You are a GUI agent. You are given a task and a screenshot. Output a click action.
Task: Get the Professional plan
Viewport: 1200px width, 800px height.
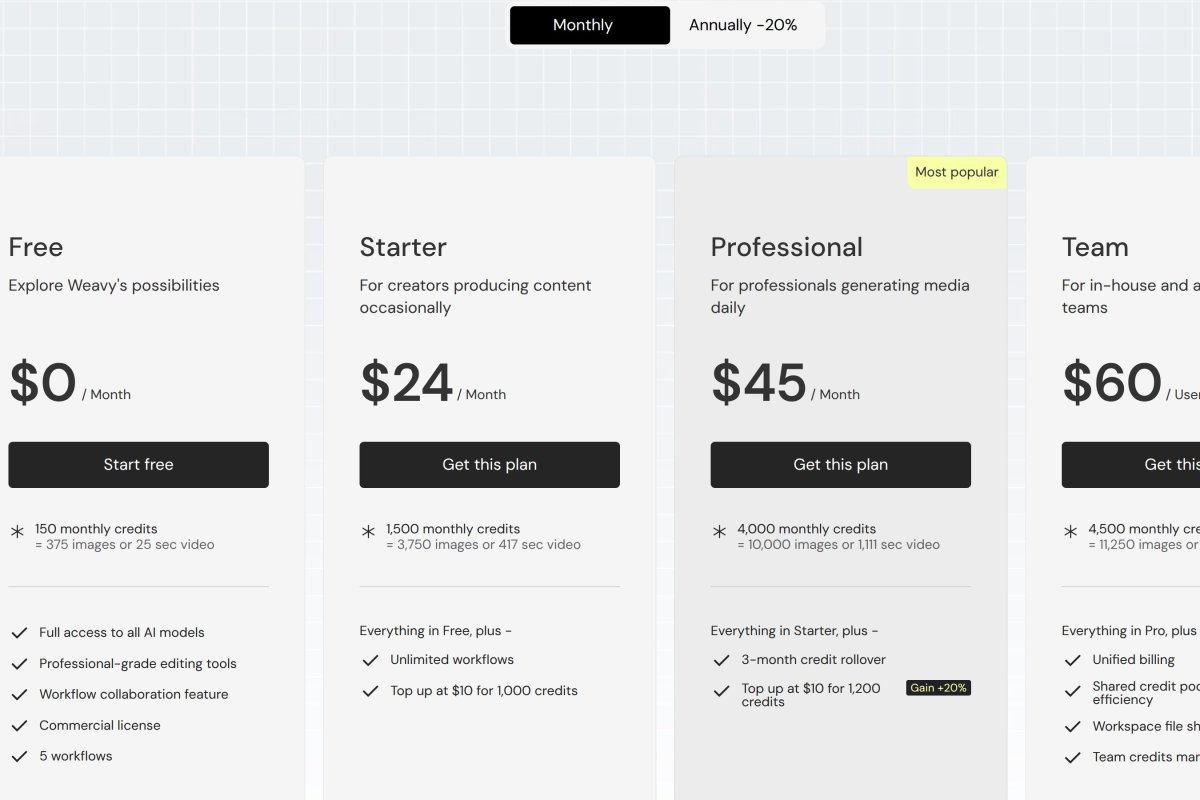pyautogui.click(x=840, y=465)
